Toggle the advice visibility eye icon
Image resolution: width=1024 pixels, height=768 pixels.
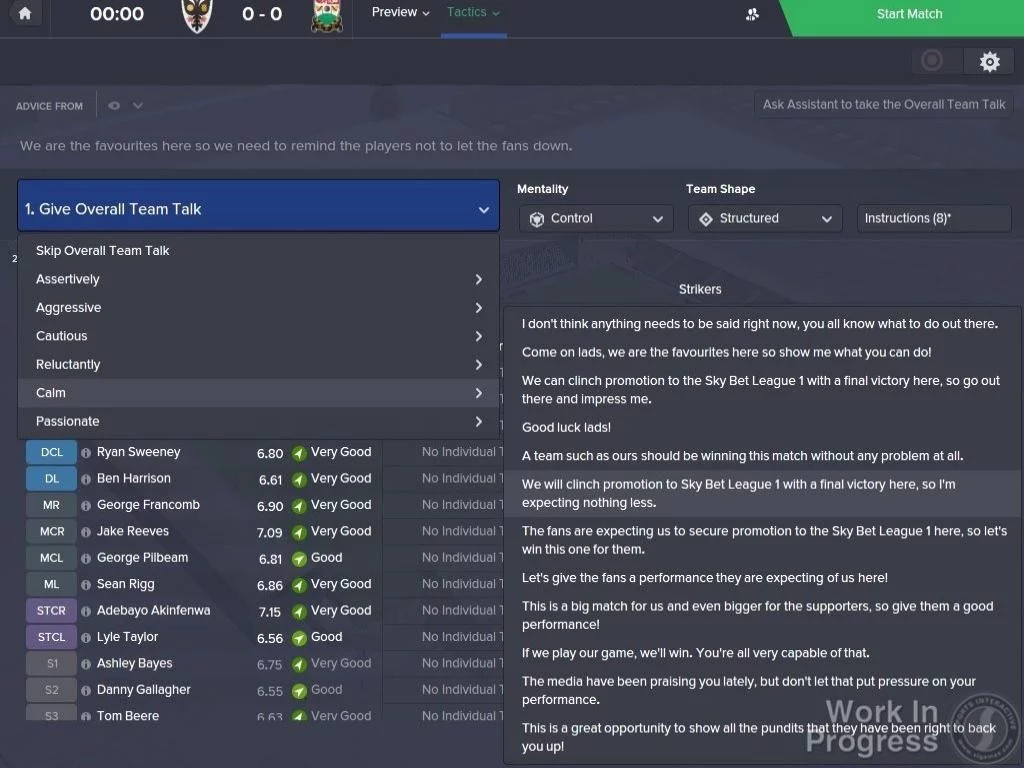(114, 106)
